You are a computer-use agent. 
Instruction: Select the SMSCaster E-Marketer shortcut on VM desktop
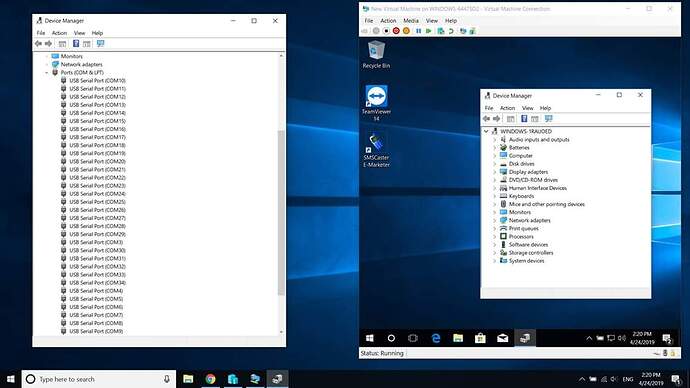[376, 150]
